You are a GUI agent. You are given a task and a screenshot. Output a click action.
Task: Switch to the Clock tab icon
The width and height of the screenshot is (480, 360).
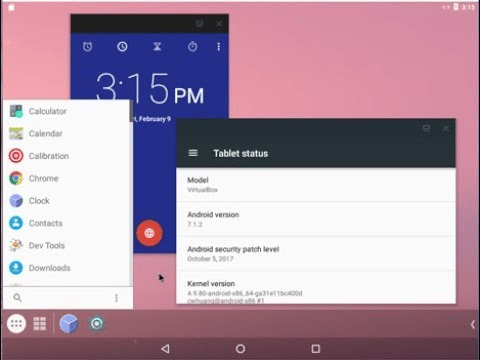(x=122, y=46)
